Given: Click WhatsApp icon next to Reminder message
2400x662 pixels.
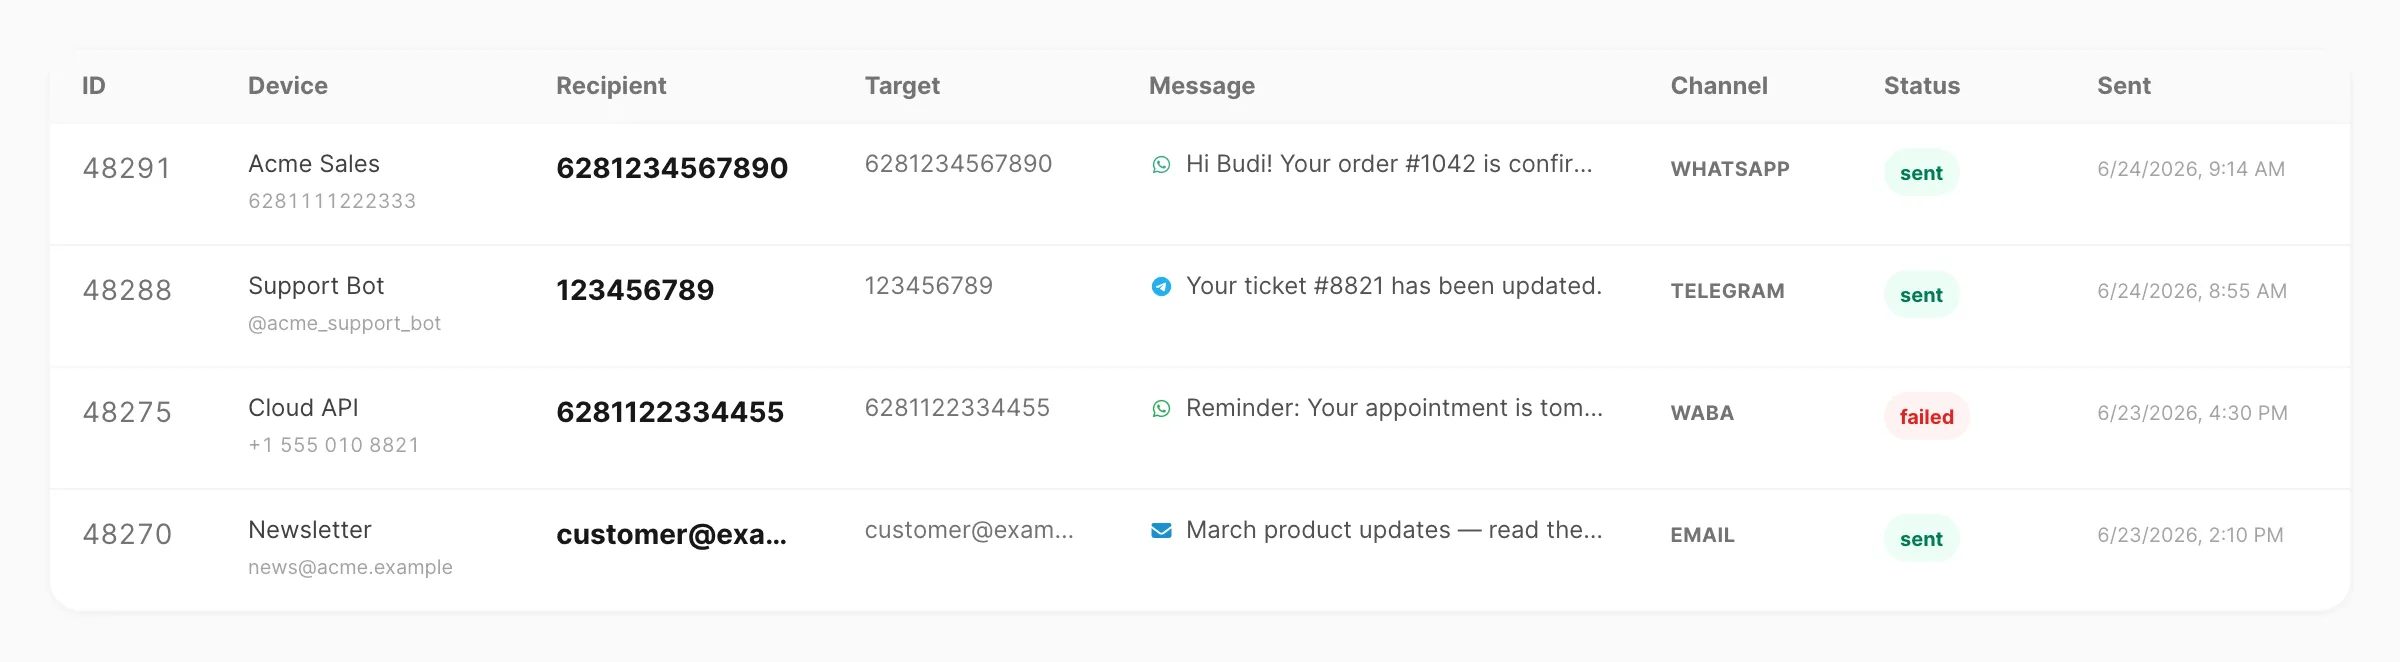Looking at the screenshot, I should tap(1161, 408).
